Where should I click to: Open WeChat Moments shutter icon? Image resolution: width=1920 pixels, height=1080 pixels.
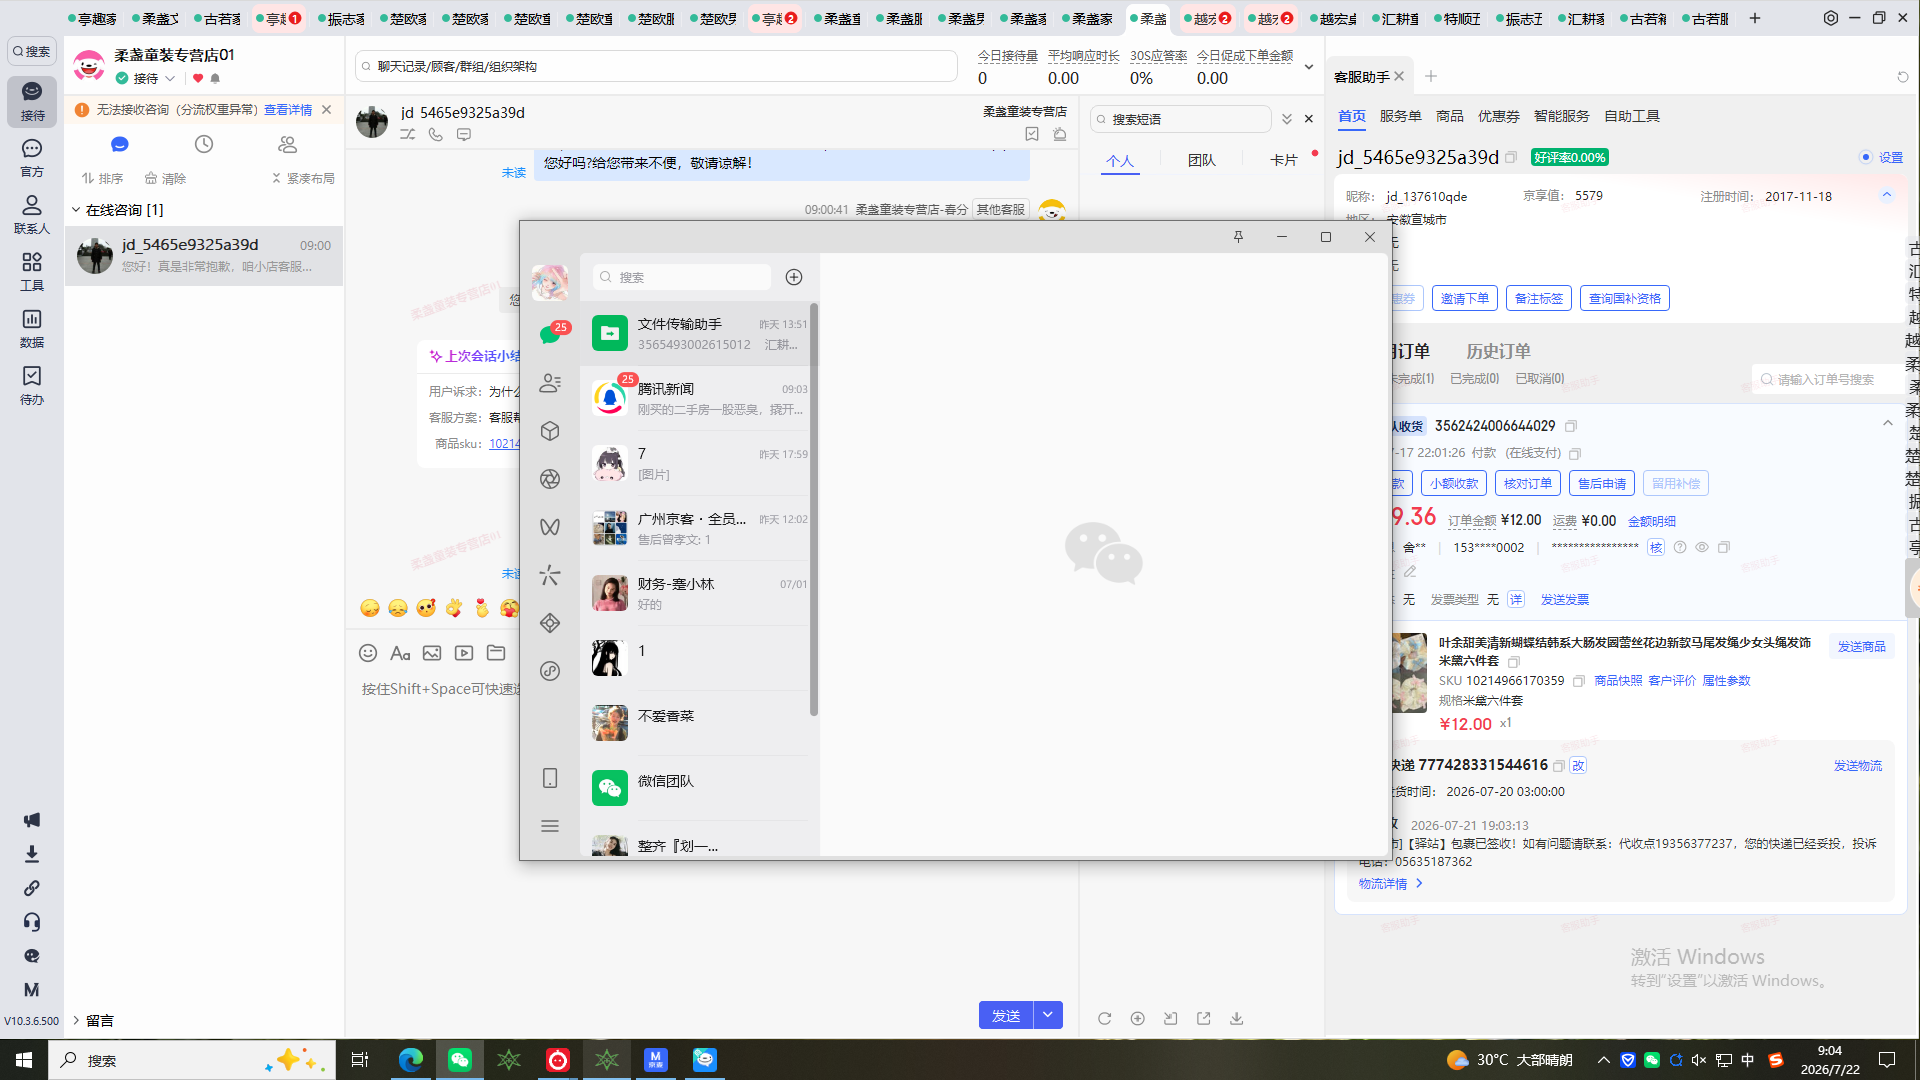click(550, 479)
